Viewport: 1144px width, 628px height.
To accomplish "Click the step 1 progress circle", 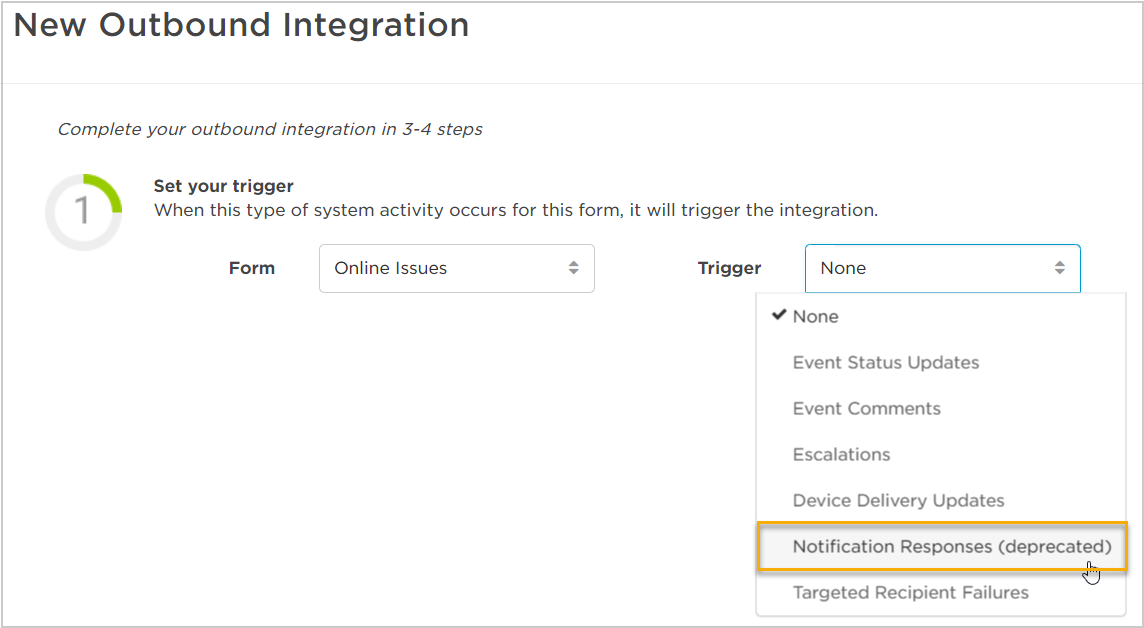I will pos(83,212).
